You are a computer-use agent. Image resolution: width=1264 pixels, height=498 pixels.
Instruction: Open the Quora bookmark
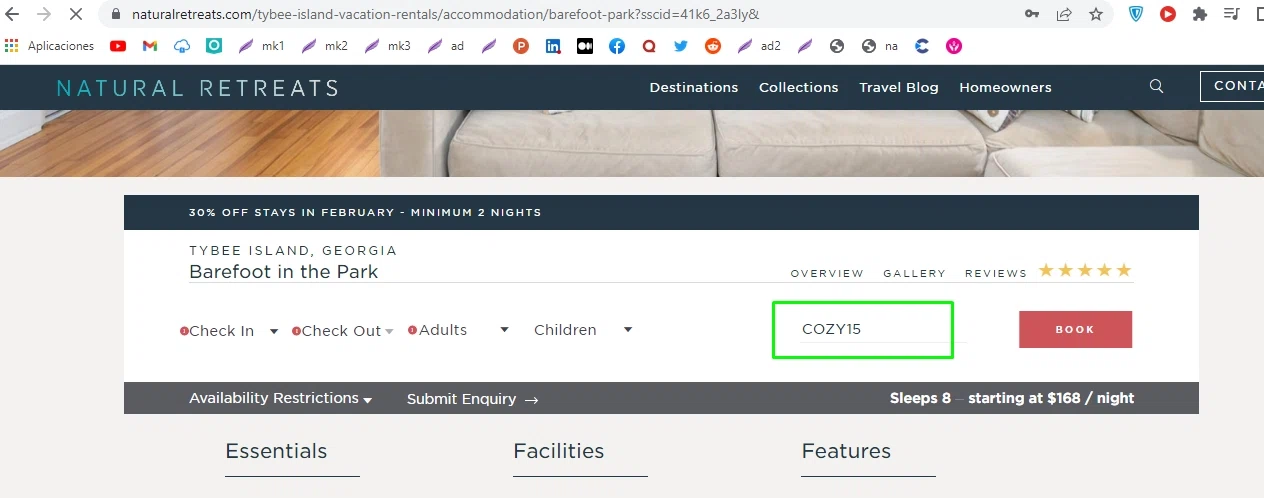[649, 46]
